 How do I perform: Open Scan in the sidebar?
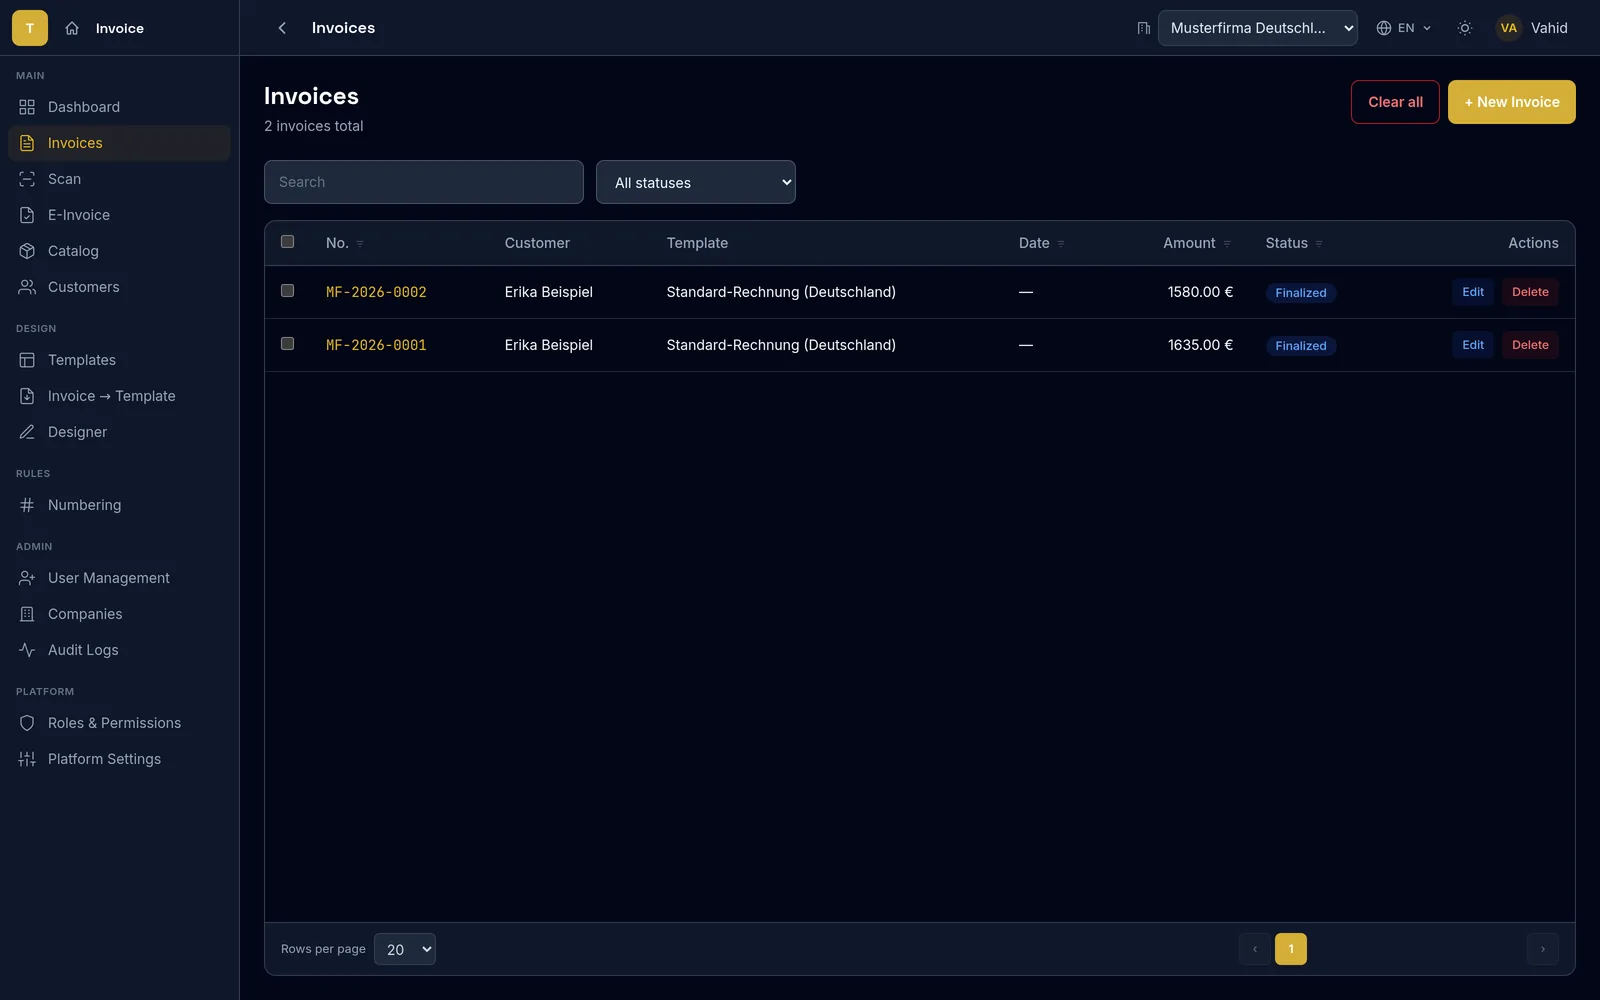(119, 179)
